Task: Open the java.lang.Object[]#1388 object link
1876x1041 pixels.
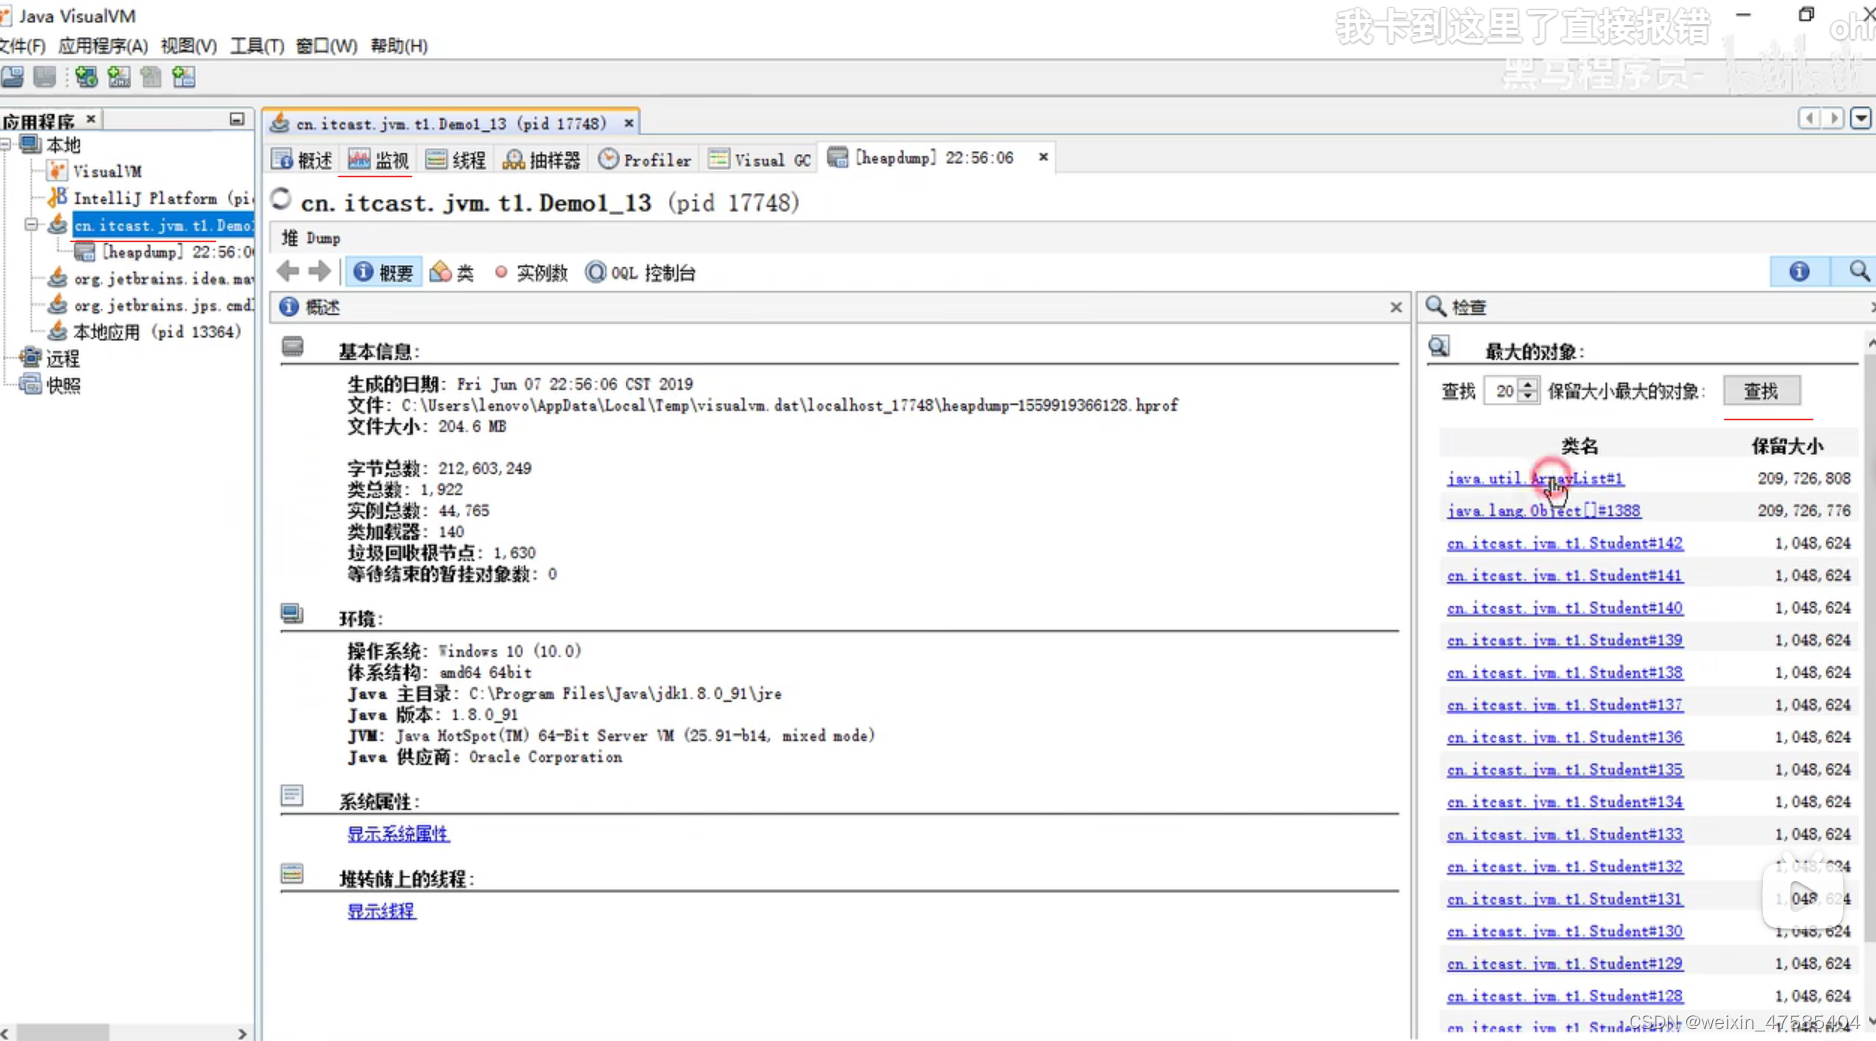Action: pyautogui.click(x=1543, y=510)
